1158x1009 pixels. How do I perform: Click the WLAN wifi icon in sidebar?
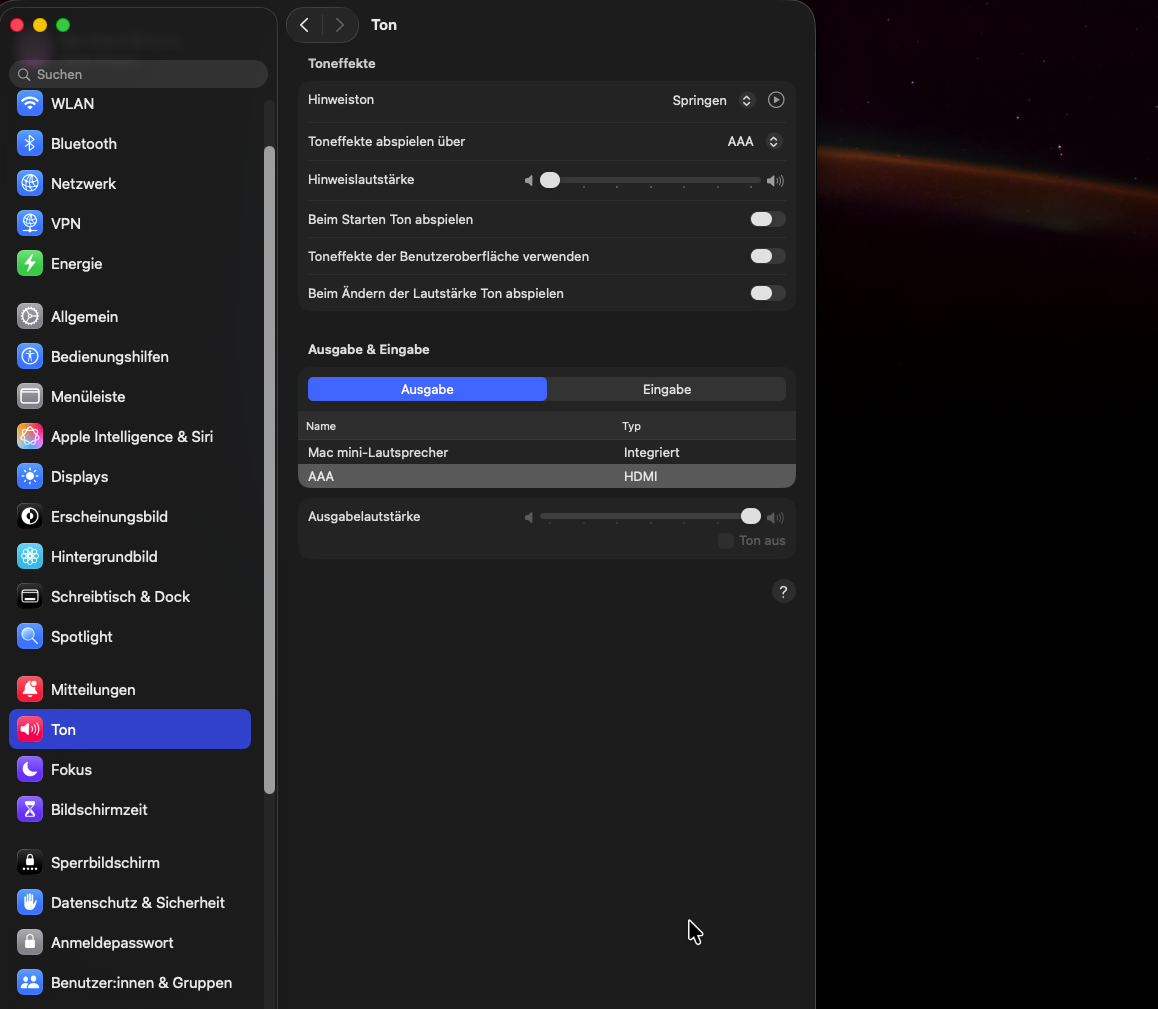pos(30,104)
